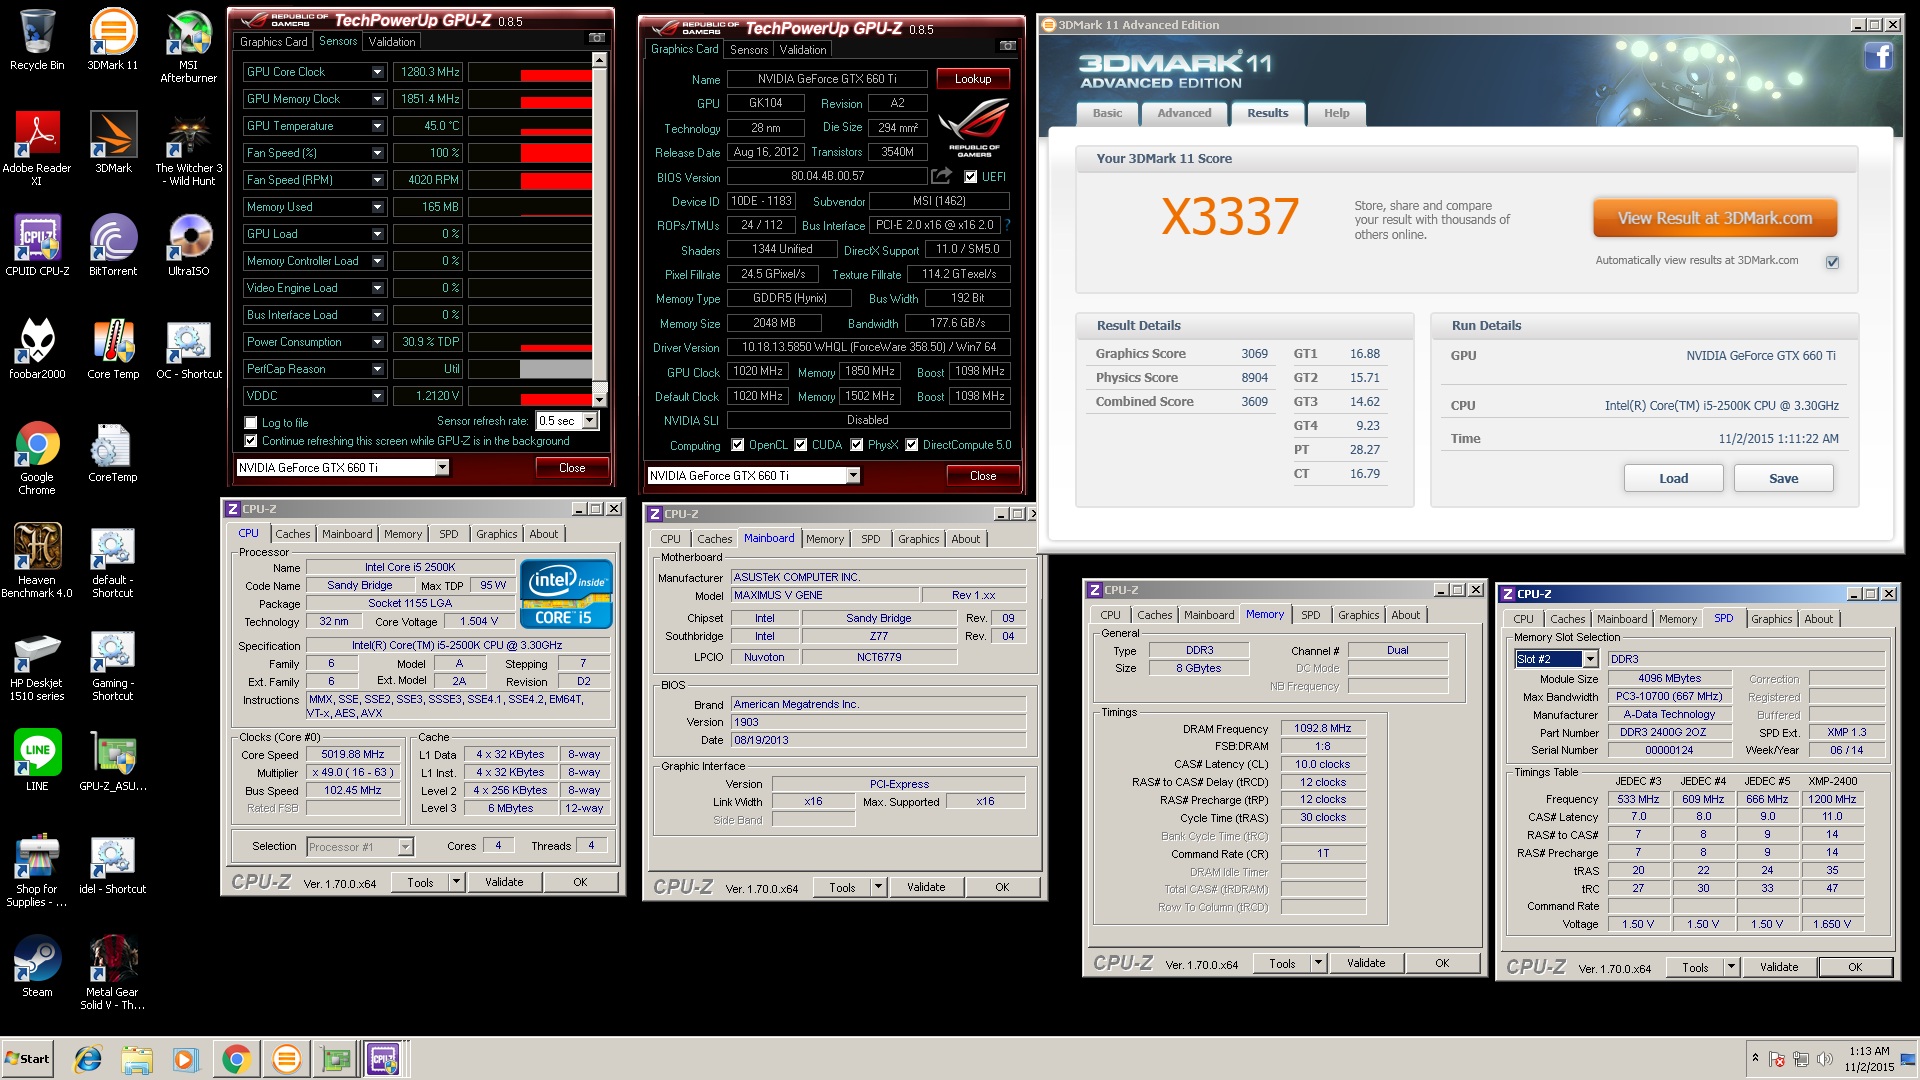Switch to Basic tab in 3DMark 11
Screen dimensions: 1920x1080
[1107, 113]
